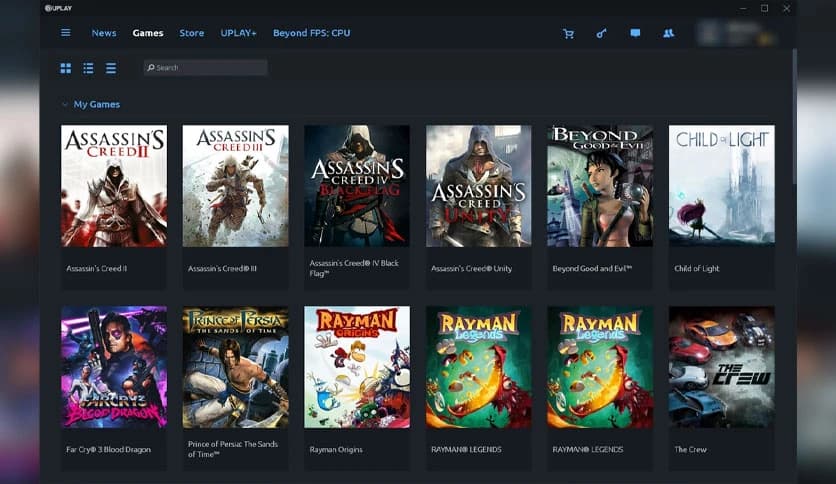
Task: Switch to detailed list view icon
Action: point(89,68)
